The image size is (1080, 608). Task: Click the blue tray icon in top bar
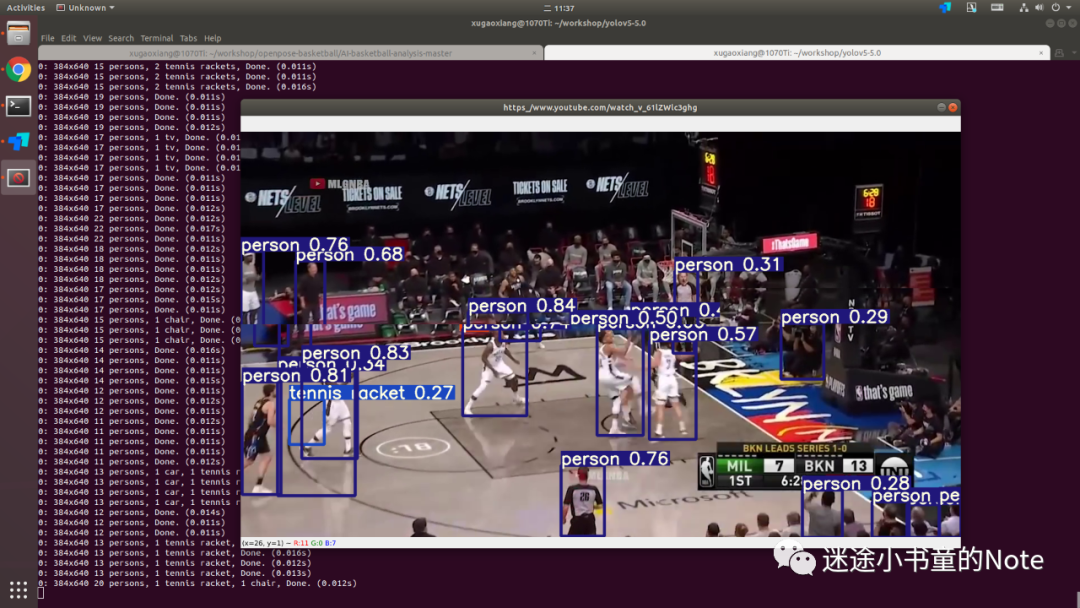(945, 8)
